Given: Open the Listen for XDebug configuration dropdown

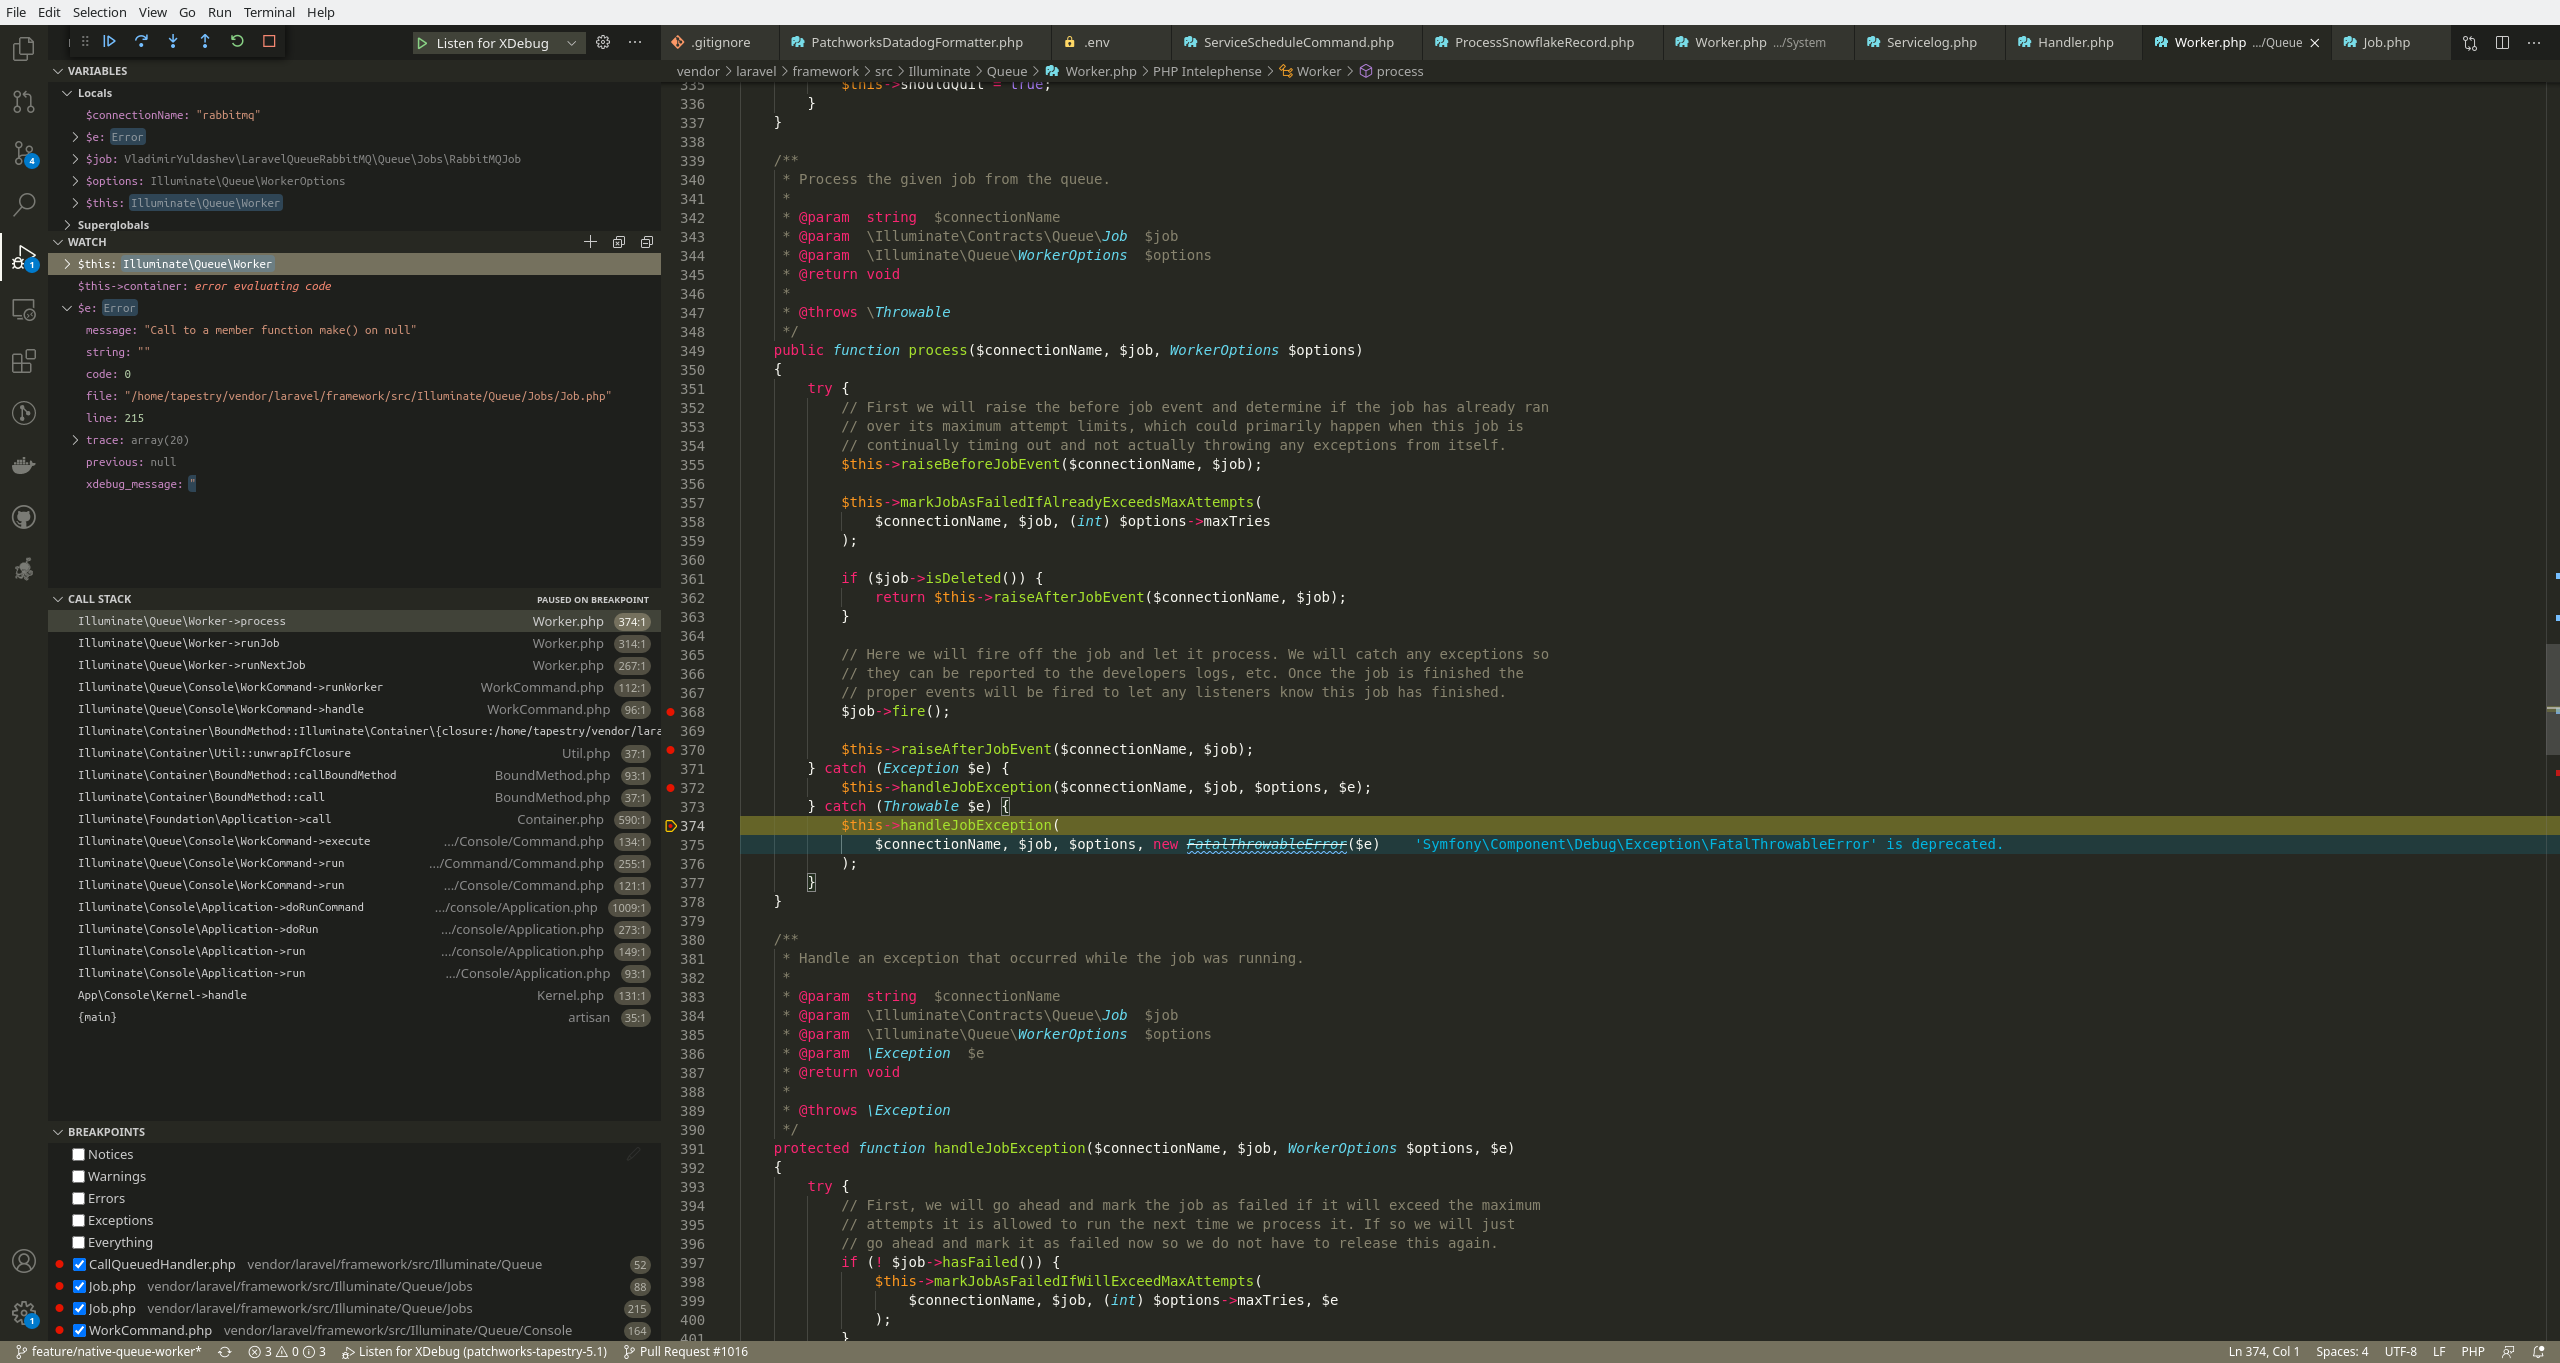Looking at the screenshot, I should [x=571, y=43].
